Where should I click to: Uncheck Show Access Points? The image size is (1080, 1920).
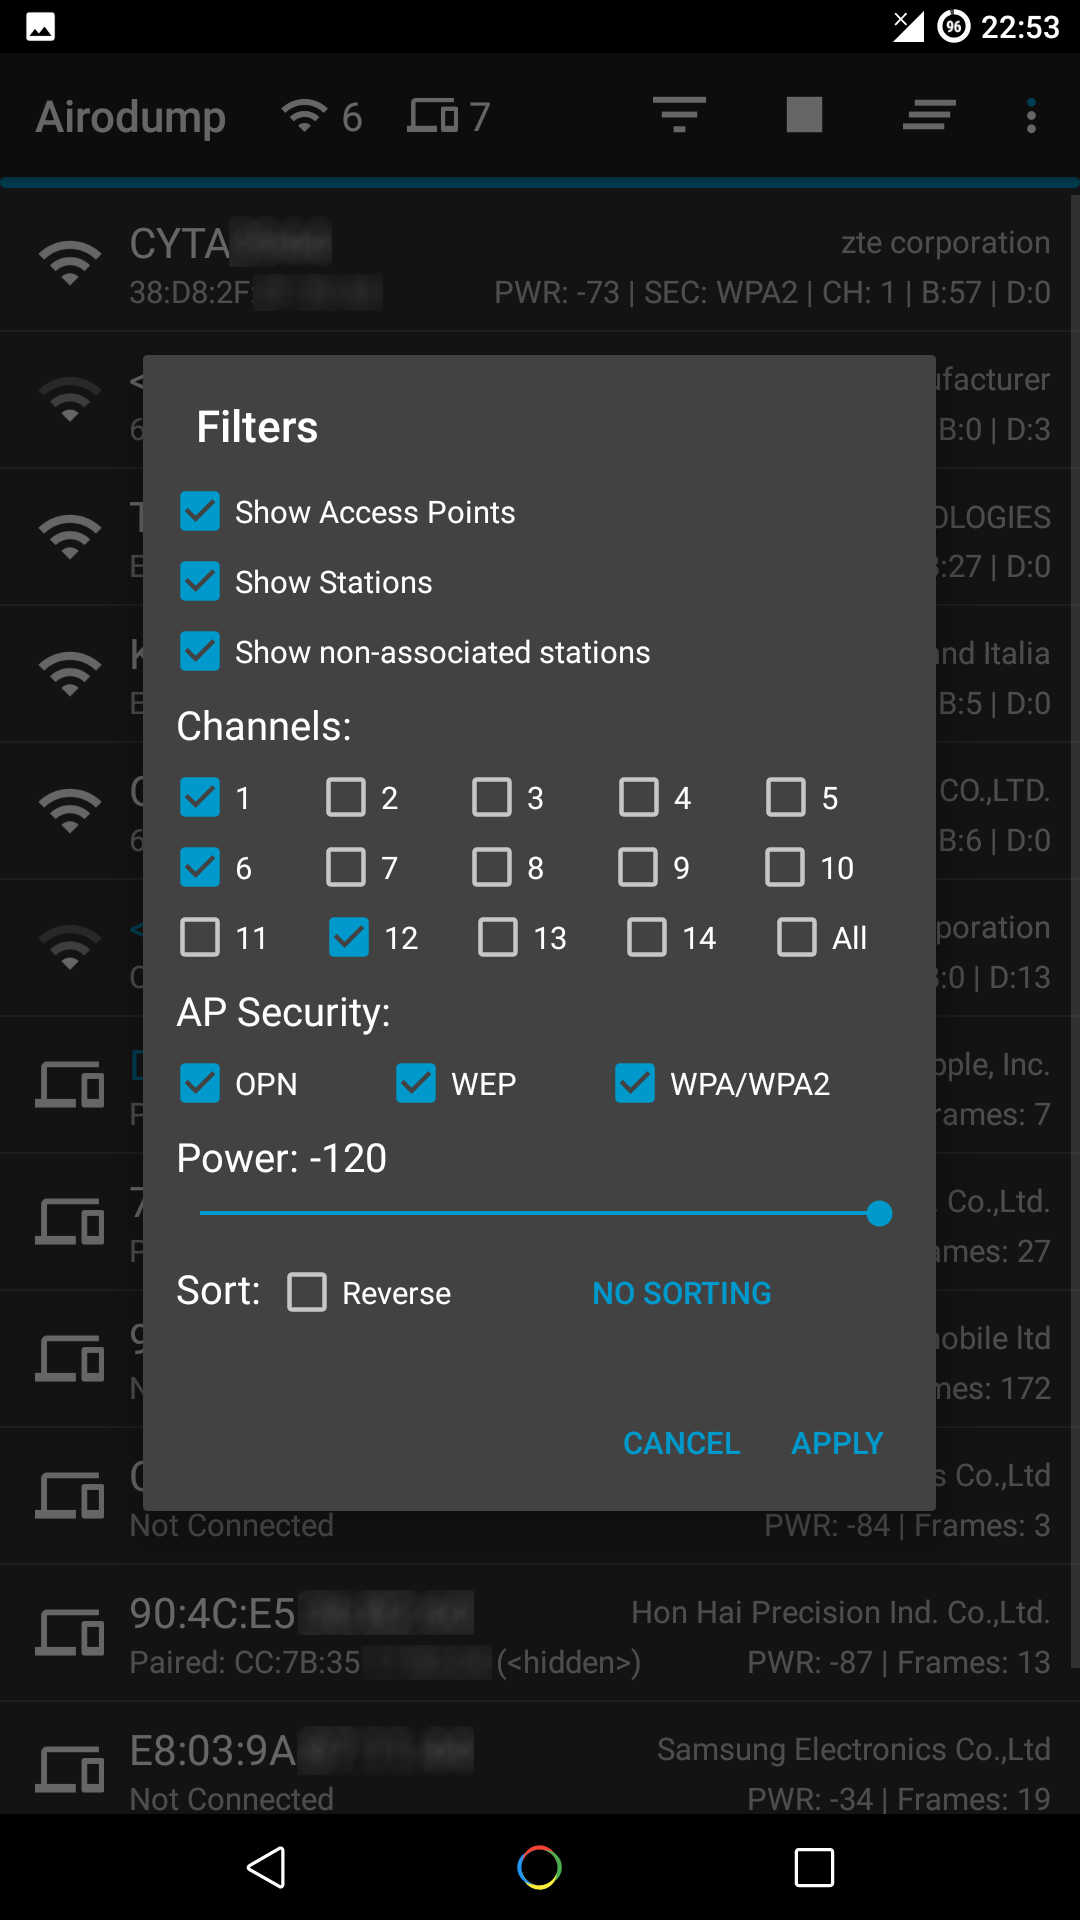[200, 512]
